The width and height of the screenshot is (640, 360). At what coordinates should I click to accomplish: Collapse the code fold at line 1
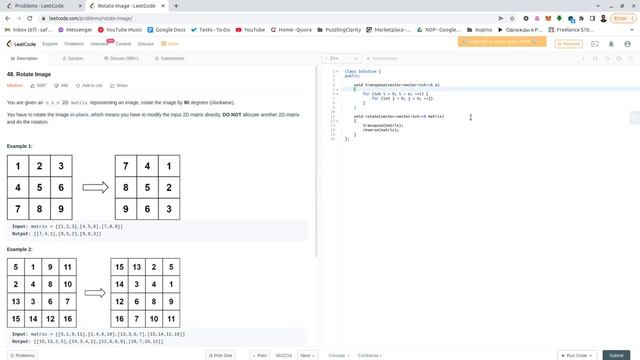338,71
